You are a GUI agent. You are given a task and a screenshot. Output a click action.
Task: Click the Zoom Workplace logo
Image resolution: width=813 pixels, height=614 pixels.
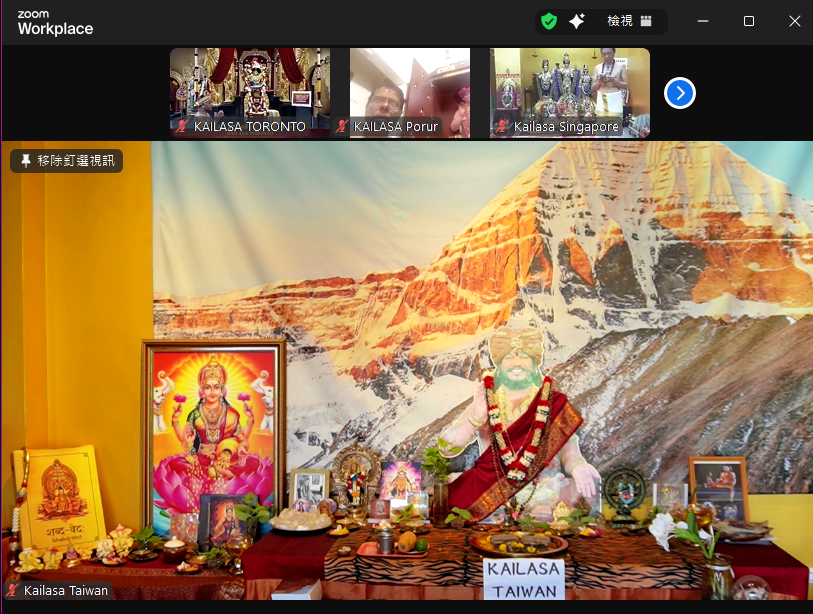[55, 23]
